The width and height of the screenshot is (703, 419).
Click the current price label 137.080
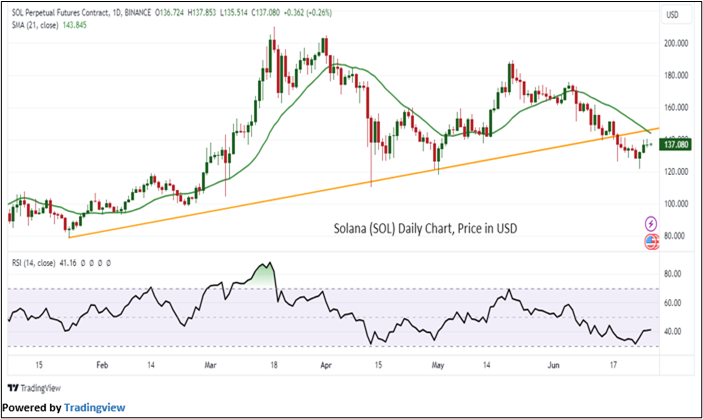[676, 145]
